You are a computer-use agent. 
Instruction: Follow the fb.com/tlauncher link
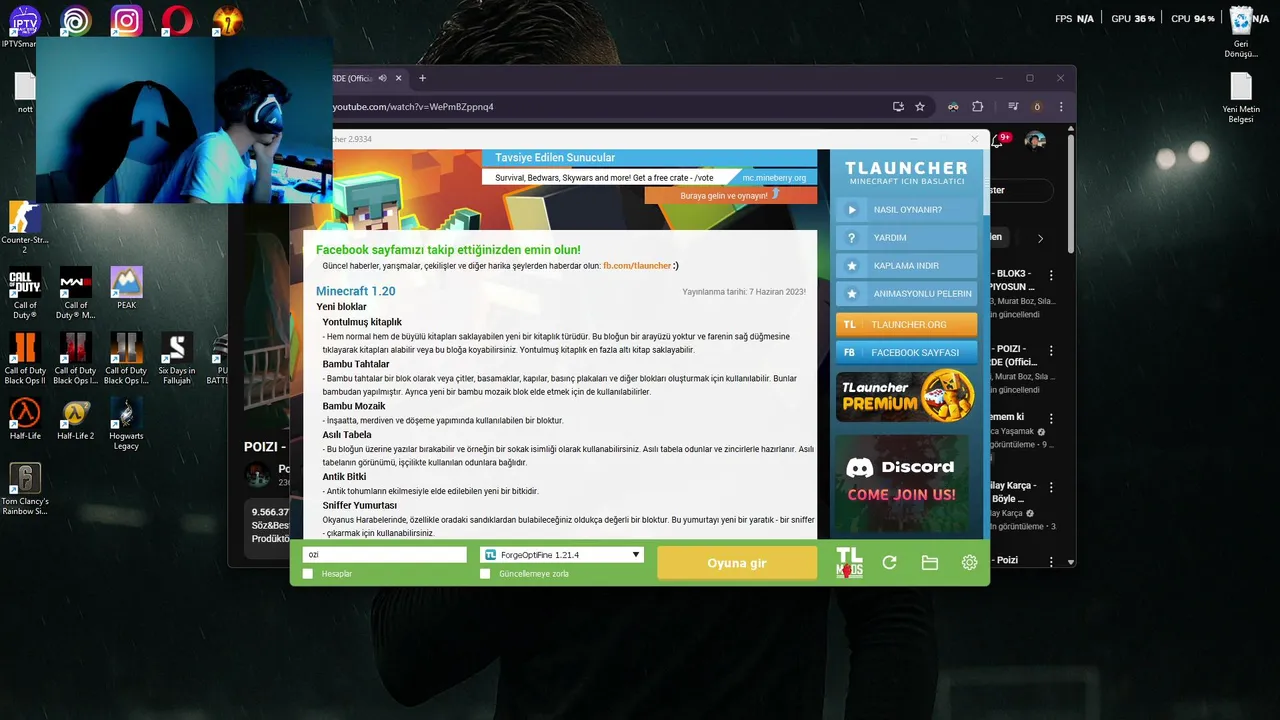coord(637,266)
